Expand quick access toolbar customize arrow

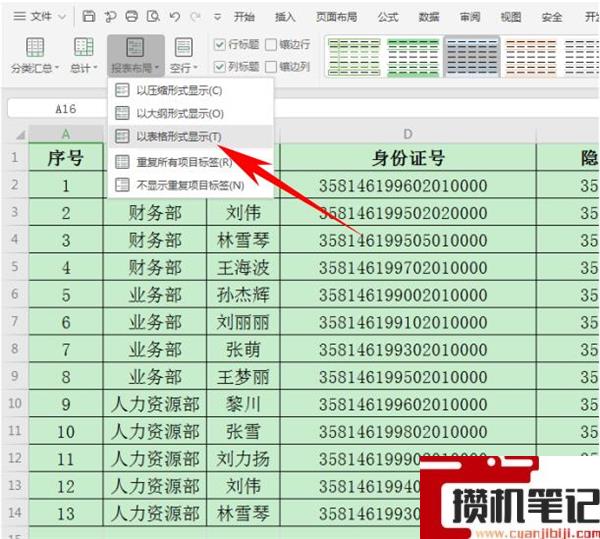(217, 17)
